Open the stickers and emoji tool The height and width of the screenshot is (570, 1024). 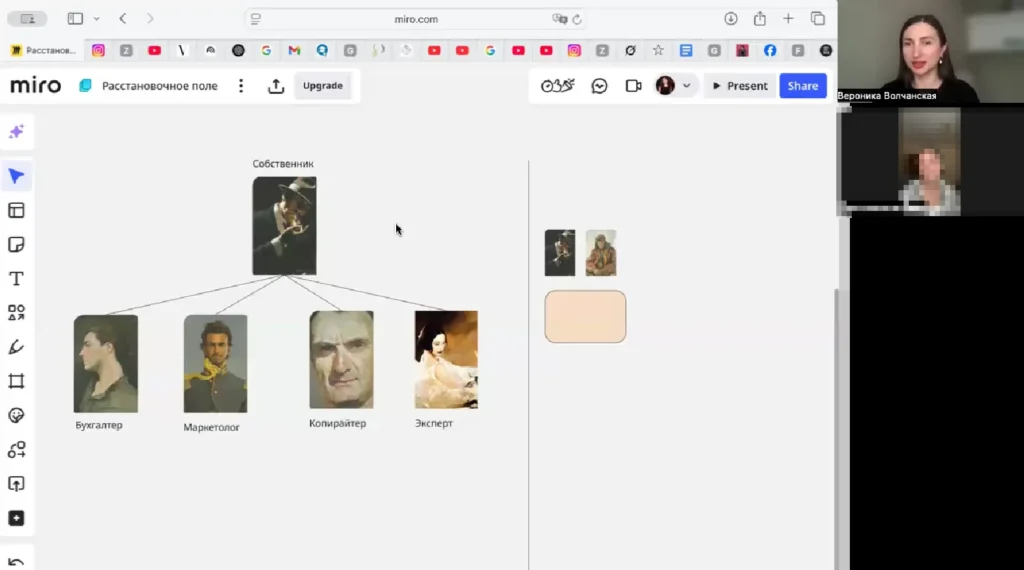[x=16, y=415]
